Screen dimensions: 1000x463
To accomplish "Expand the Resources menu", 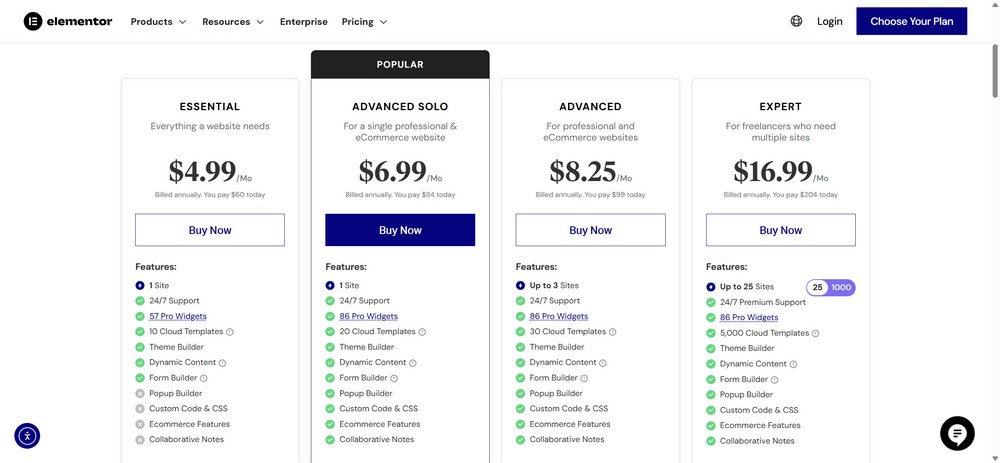I will click(x=233, y=22).
